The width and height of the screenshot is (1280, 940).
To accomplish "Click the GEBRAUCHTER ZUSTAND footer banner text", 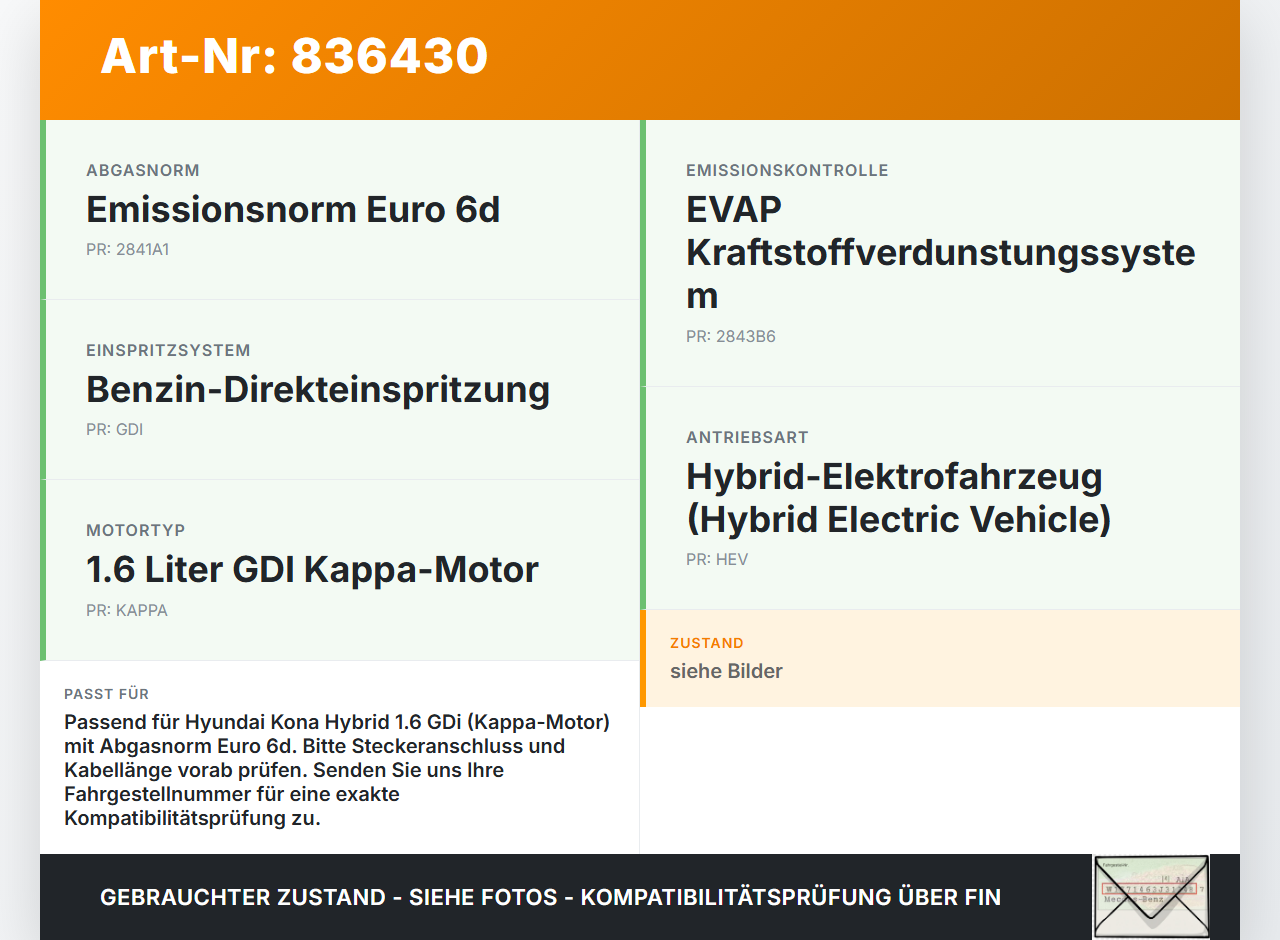I will pyautogui.click(x=550, y=898).
